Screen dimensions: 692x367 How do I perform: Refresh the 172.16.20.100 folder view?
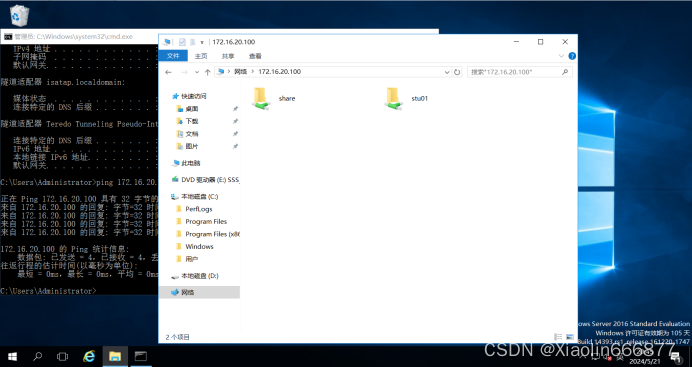coord(457,72)
